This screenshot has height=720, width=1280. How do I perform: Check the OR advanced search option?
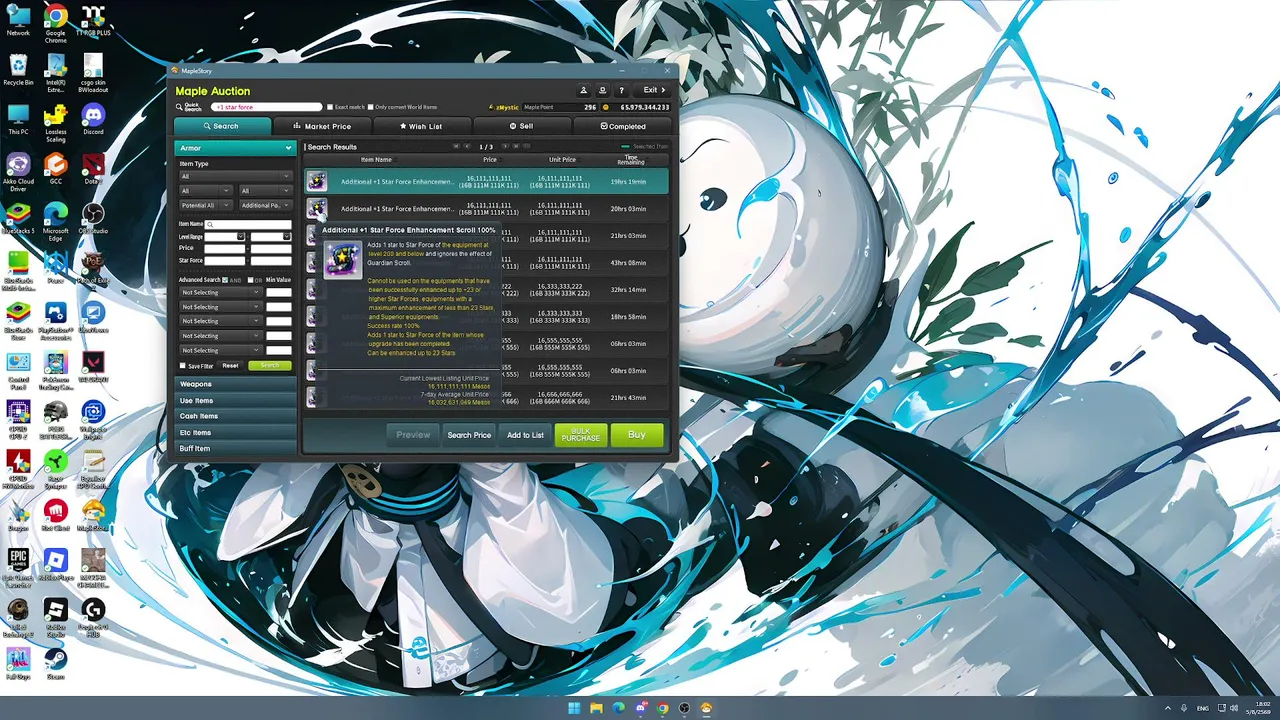coord(251,280)
